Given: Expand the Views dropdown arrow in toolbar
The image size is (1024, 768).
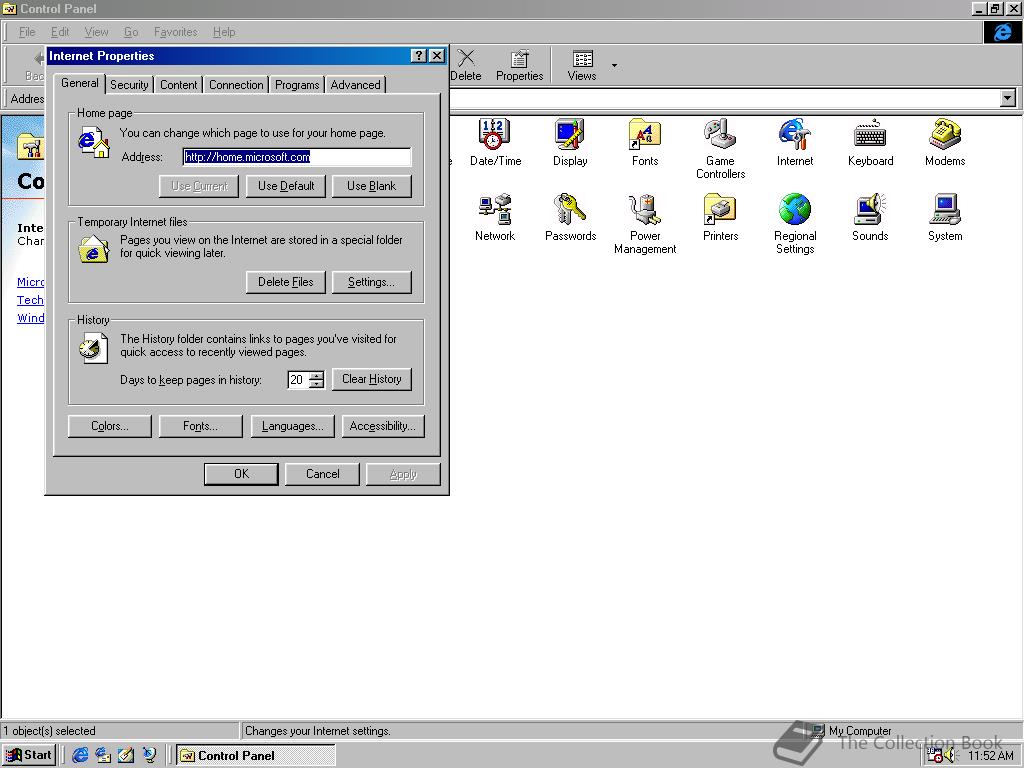Looking at the screenshot, I should [x=614, y=66].
